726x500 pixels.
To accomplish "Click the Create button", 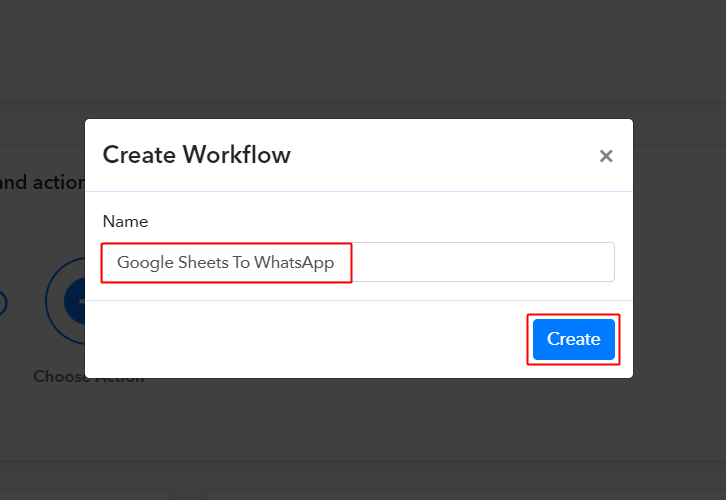I will tap(573, 339).
